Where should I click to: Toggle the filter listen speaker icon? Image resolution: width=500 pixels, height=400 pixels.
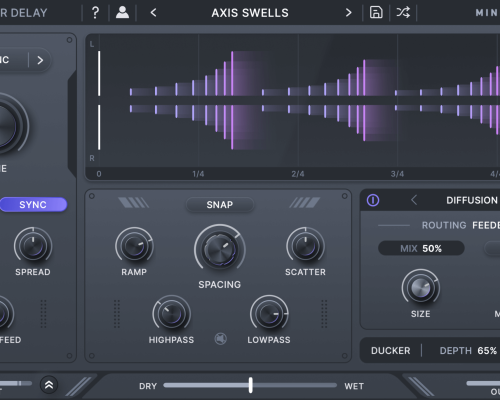(x=220, y=339)
